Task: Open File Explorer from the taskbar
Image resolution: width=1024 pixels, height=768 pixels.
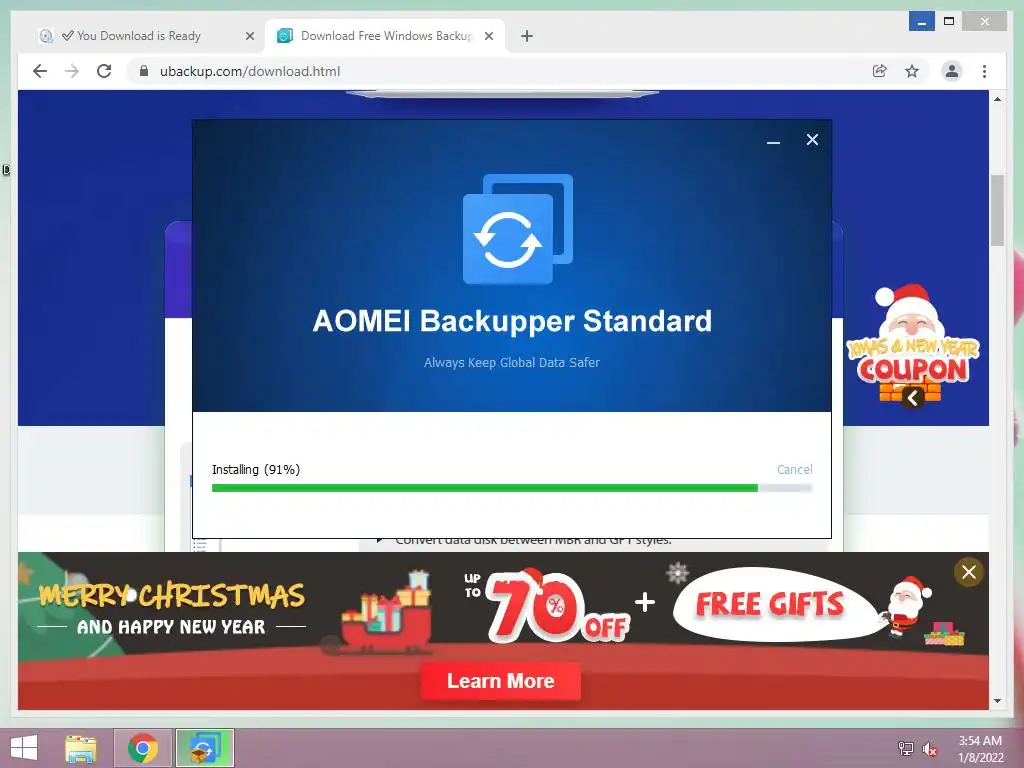Action: coord(81,748)
